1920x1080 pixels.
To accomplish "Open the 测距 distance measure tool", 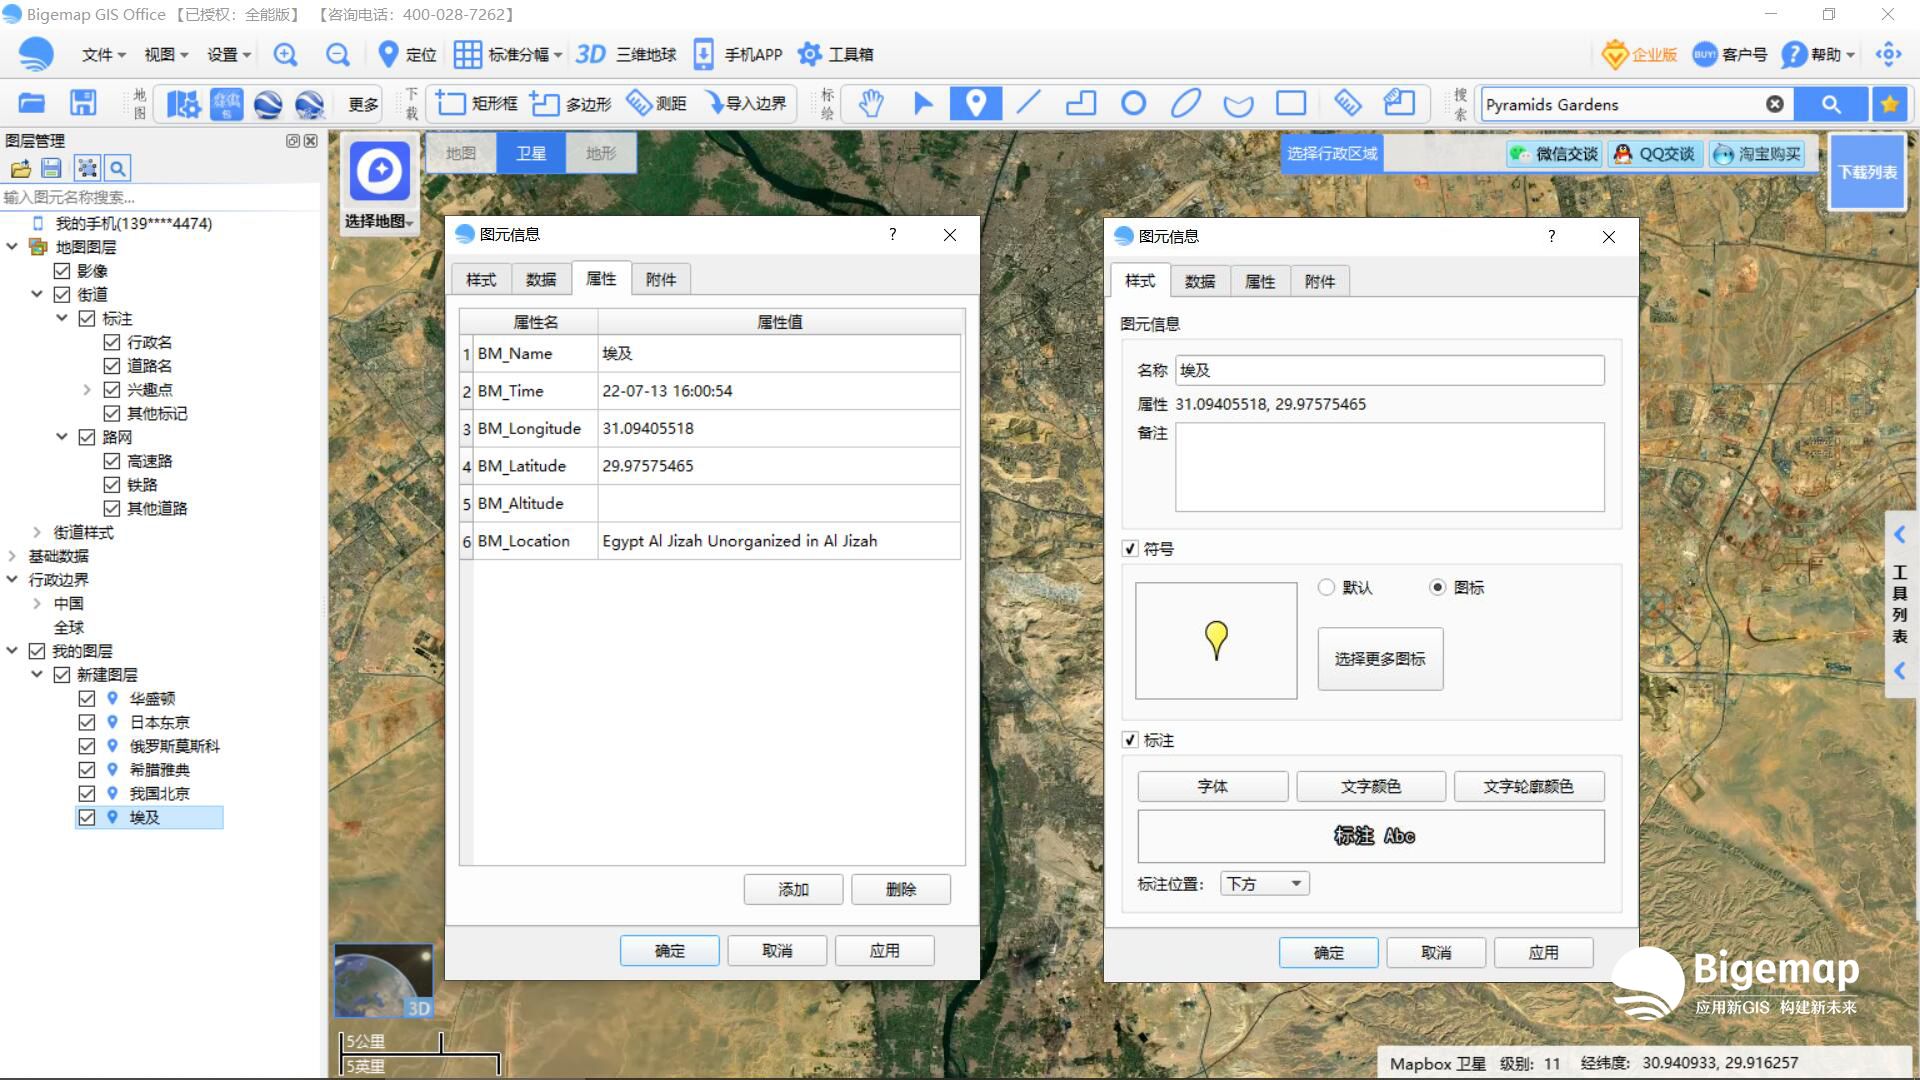I will (x=657, y=103).
